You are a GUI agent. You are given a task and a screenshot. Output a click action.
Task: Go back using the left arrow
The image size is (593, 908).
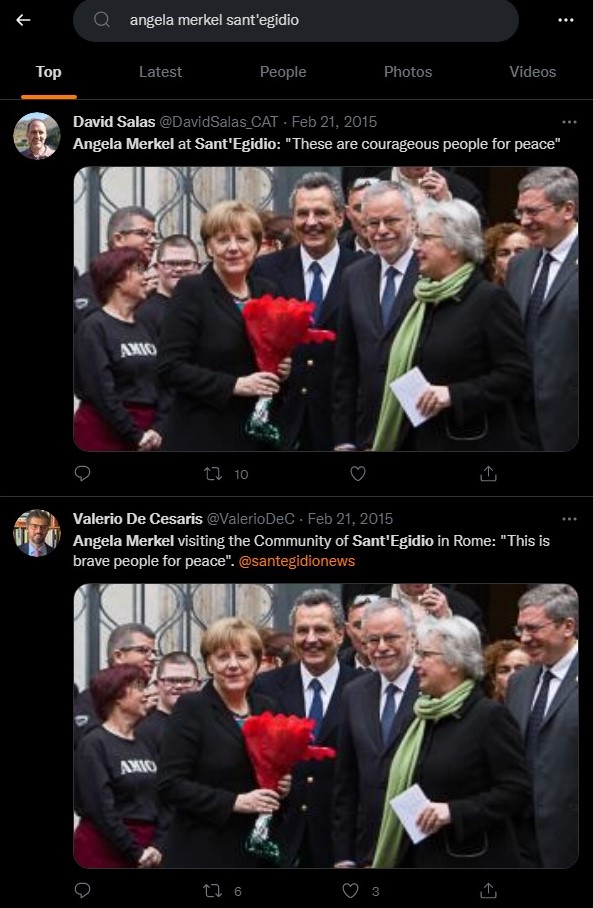(x=23, y=20)
